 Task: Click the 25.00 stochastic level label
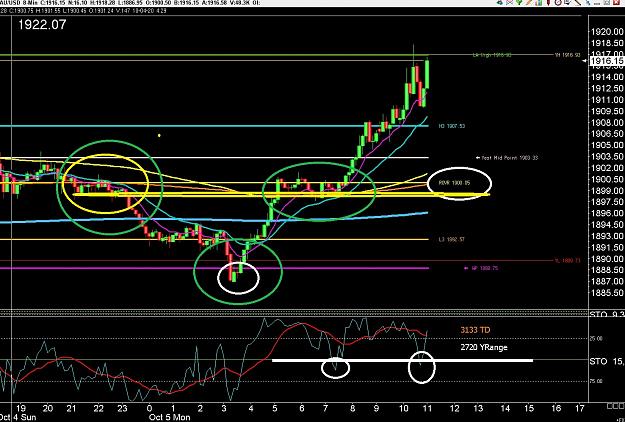point(596,339)
